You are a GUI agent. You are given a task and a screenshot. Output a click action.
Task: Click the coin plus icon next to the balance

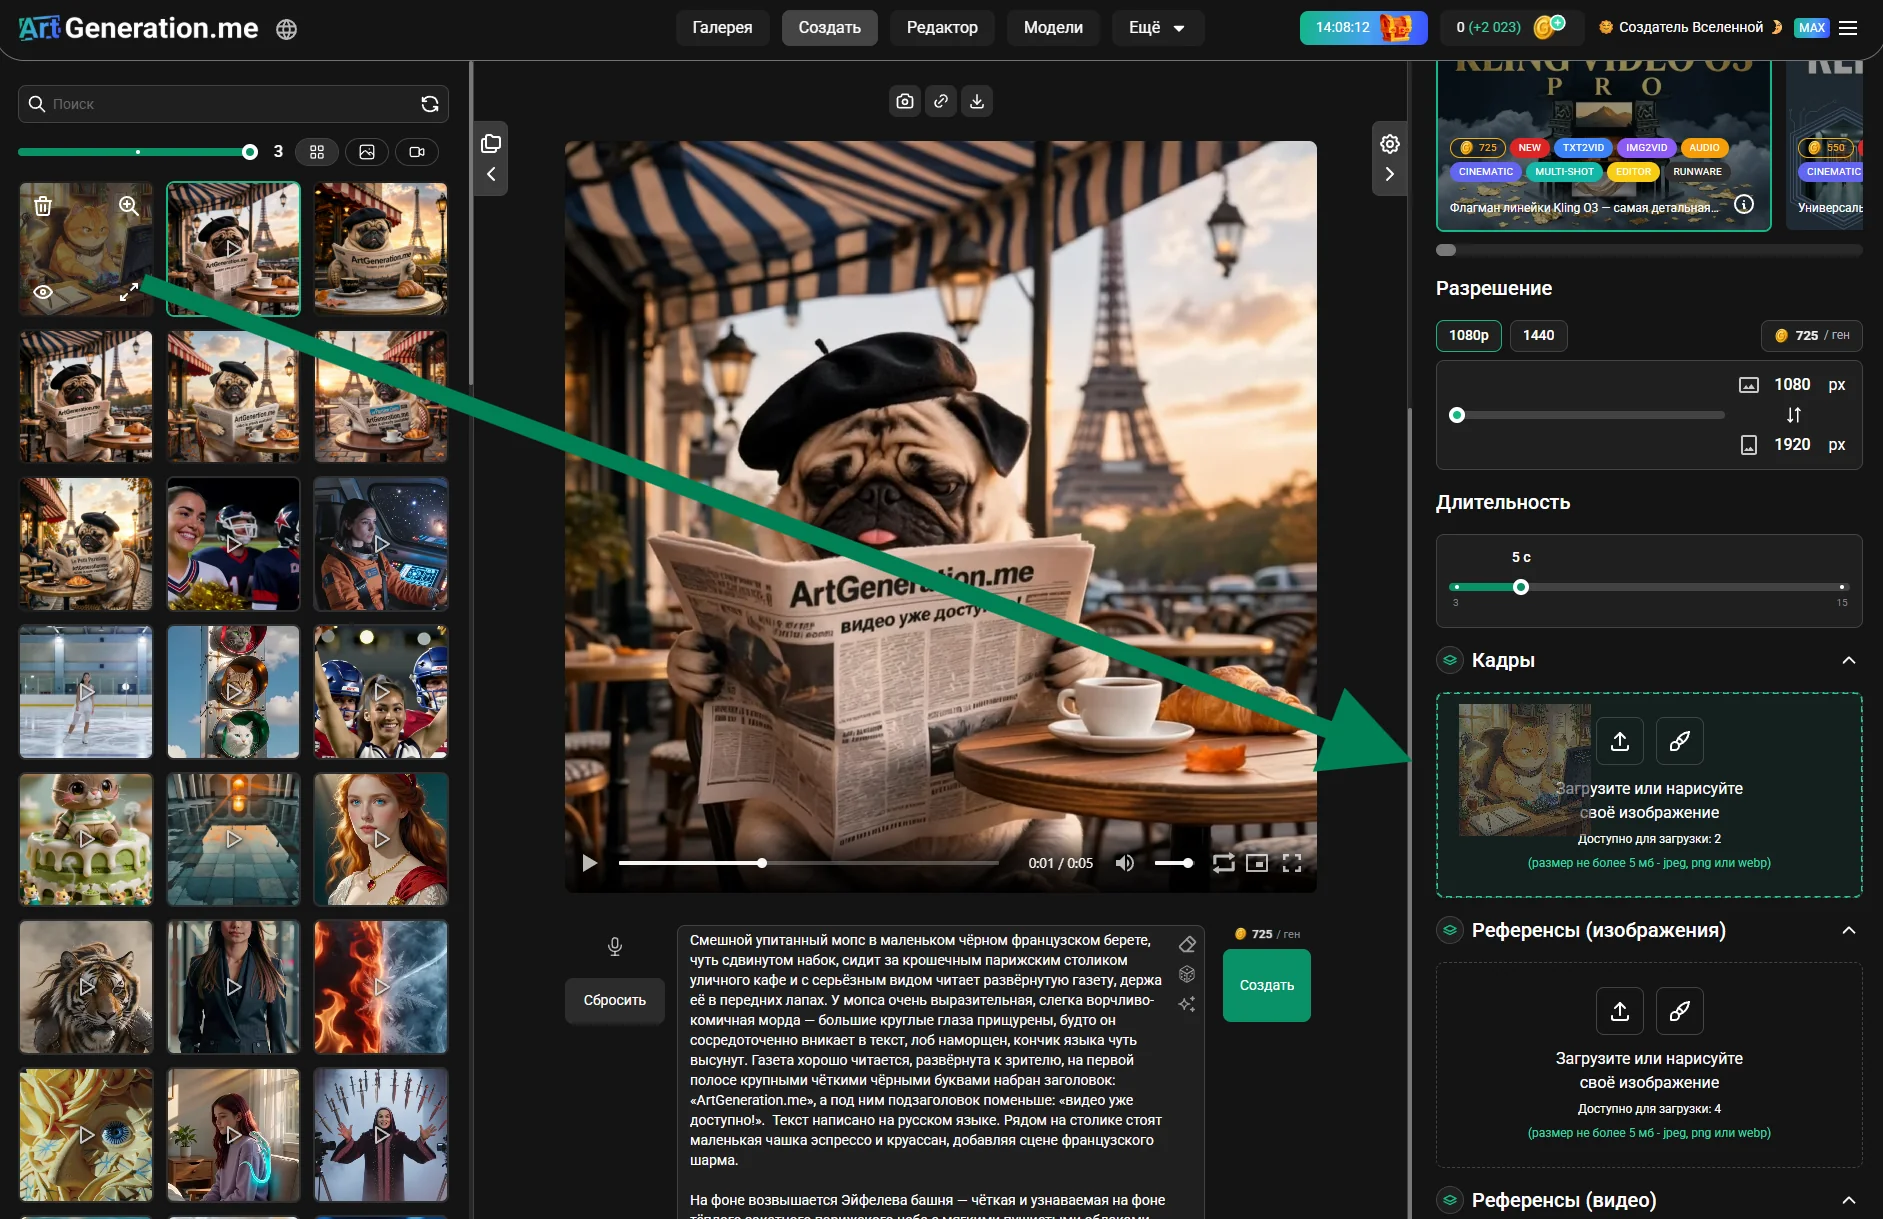click(1549, 27)
